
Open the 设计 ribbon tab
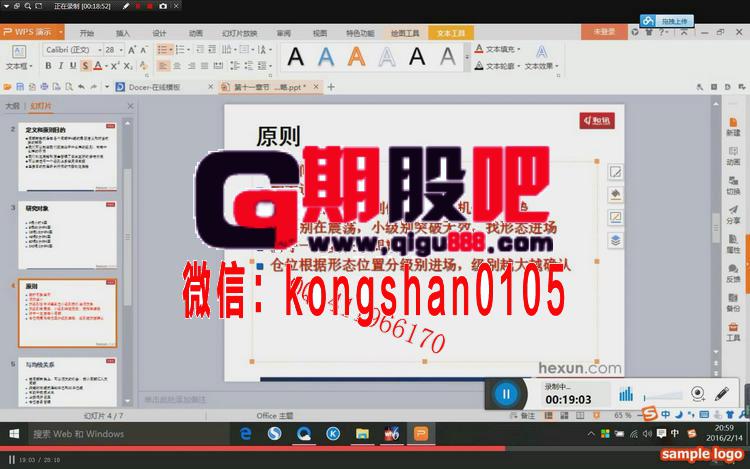[159, 33]
